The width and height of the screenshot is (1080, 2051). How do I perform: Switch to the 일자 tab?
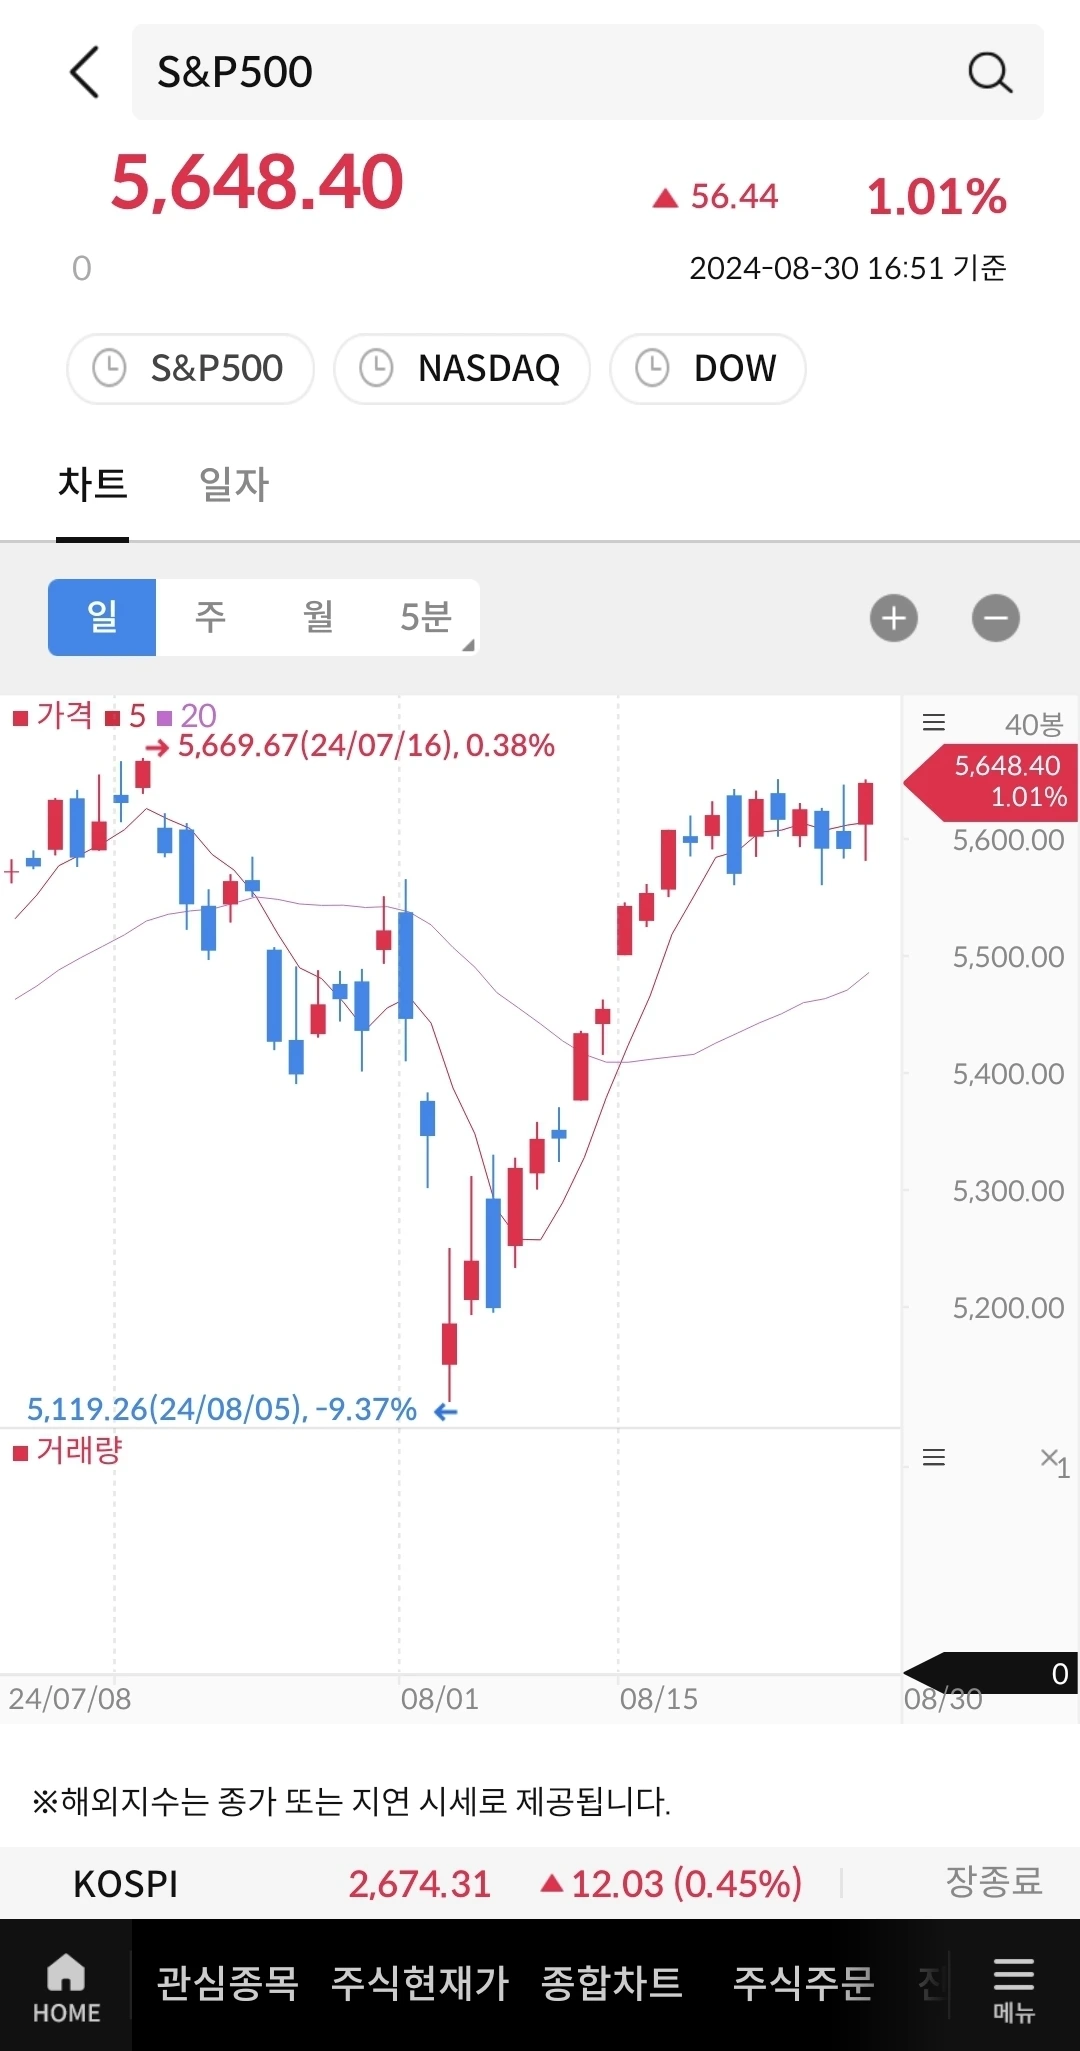point(234,485)
